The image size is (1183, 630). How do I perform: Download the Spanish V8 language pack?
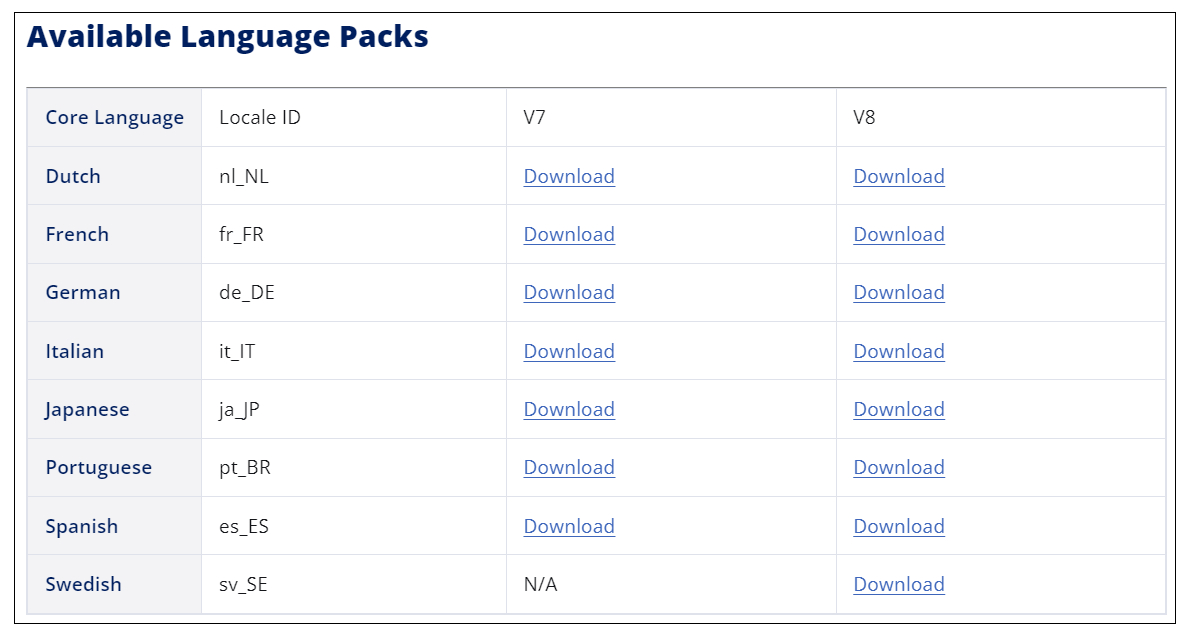click(898, 526)
